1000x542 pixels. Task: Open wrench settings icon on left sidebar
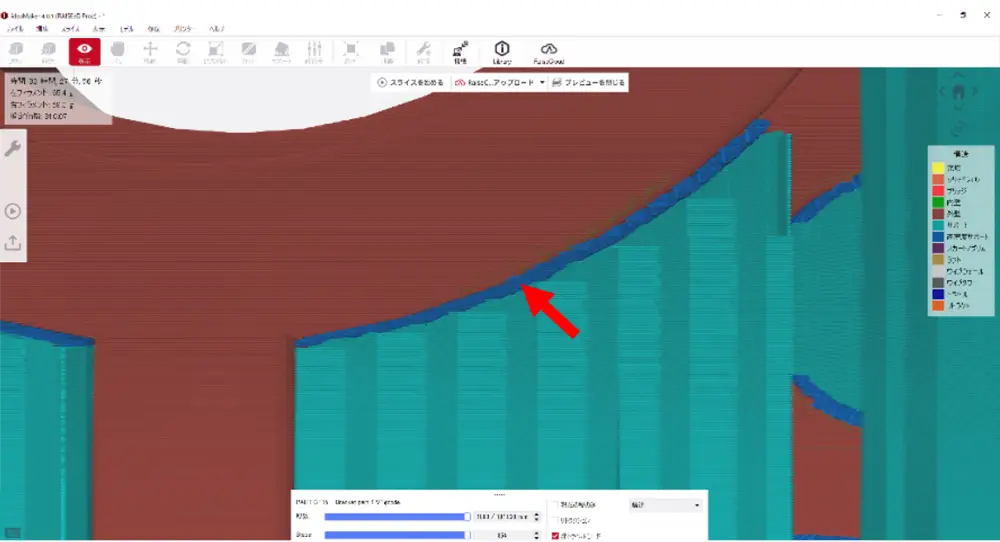pos(13,149)
